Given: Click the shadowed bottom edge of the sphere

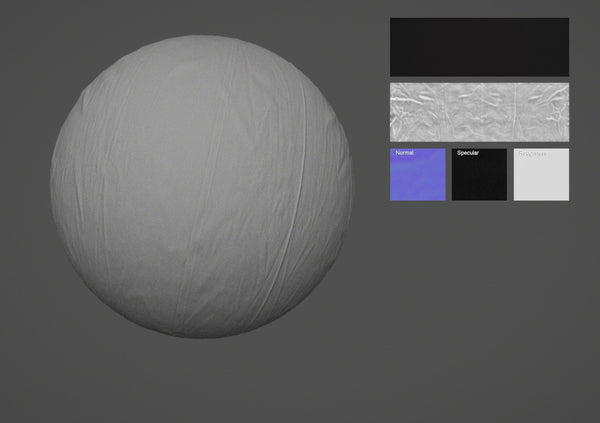Looking at the screenshot, I should click(x=201, y=333).
